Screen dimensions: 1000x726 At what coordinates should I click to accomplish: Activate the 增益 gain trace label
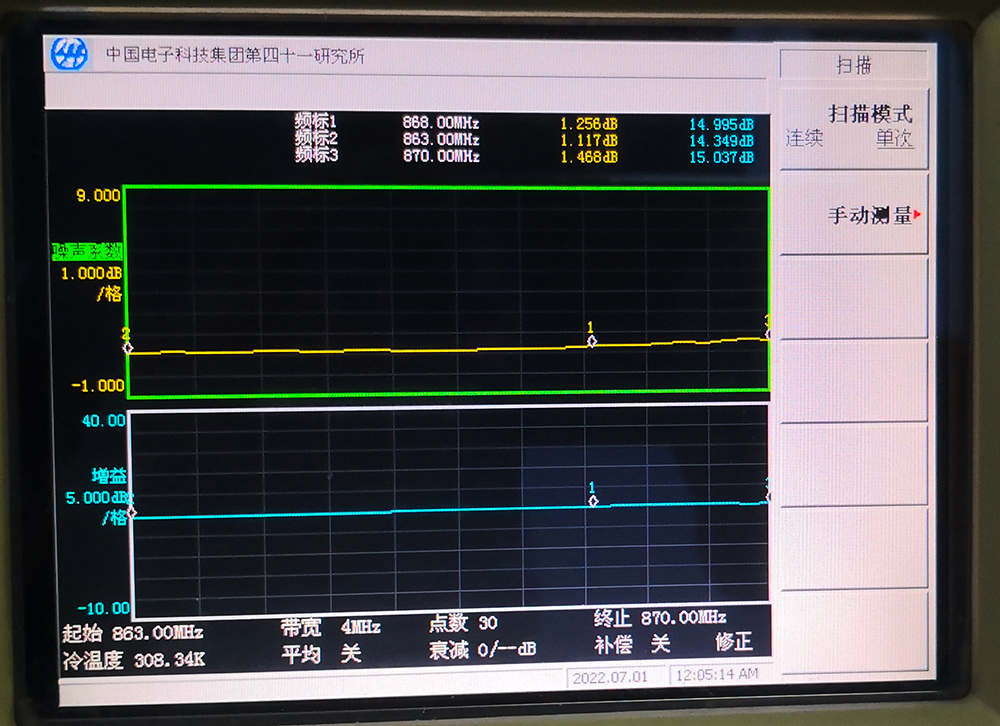click(x=109, y=476)
